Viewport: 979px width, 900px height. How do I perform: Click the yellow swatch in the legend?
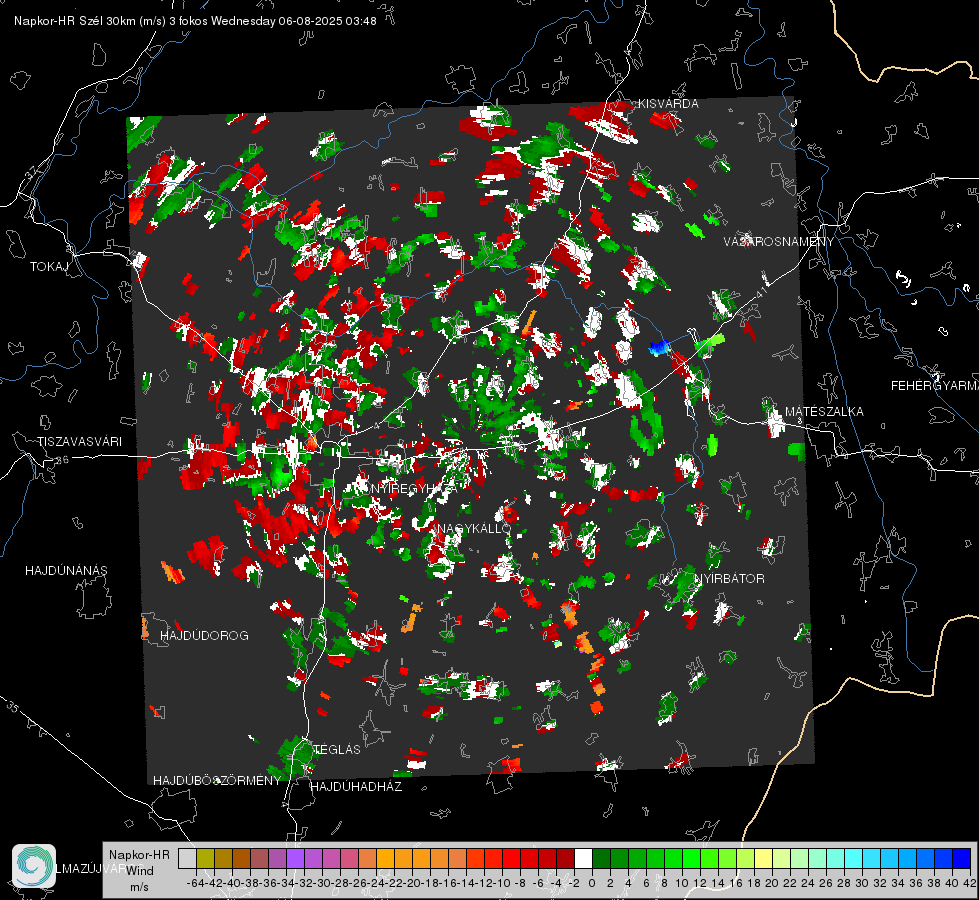point(763,859)
